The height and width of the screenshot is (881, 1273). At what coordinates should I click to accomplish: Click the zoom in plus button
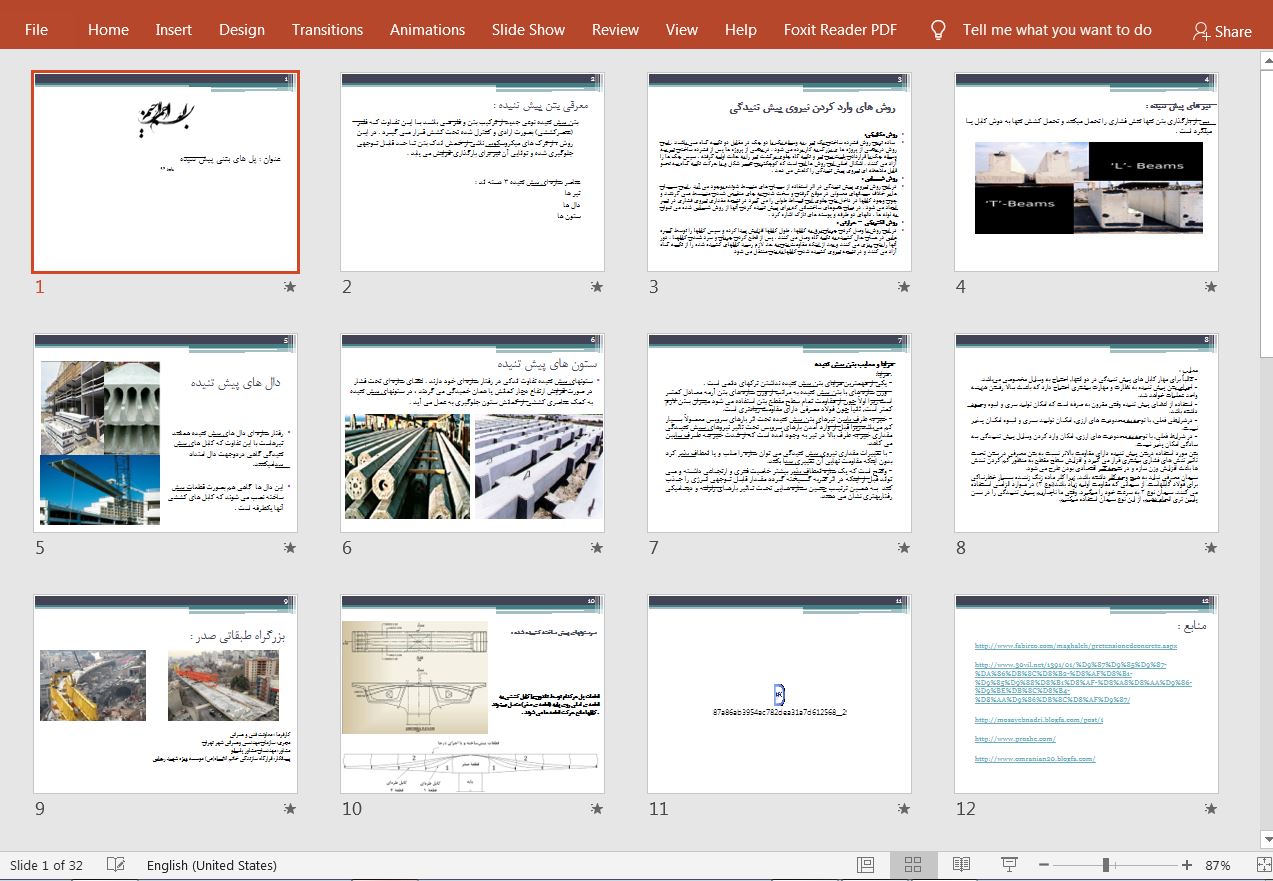1187,865
